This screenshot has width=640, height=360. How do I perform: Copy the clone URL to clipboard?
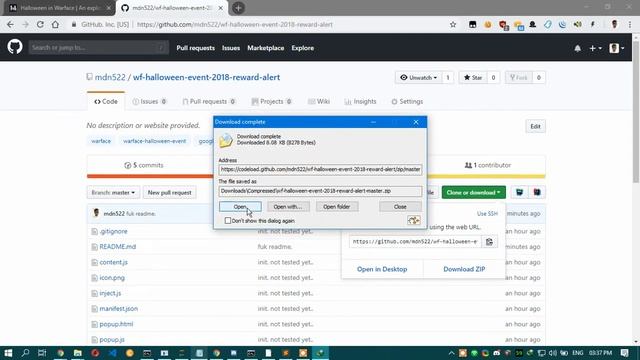pyautogui.click(x=489, y=242)
